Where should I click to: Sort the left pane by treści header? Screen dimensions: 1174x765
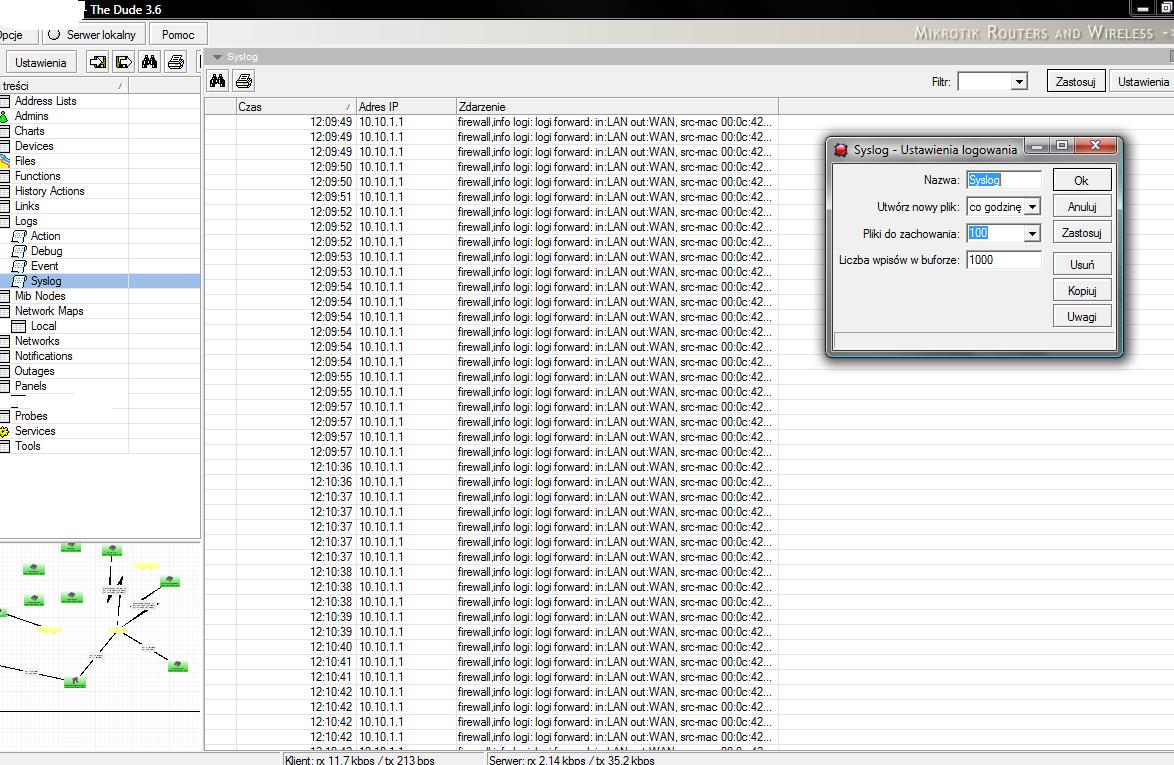pyautogui.click(x=64, y=86)
